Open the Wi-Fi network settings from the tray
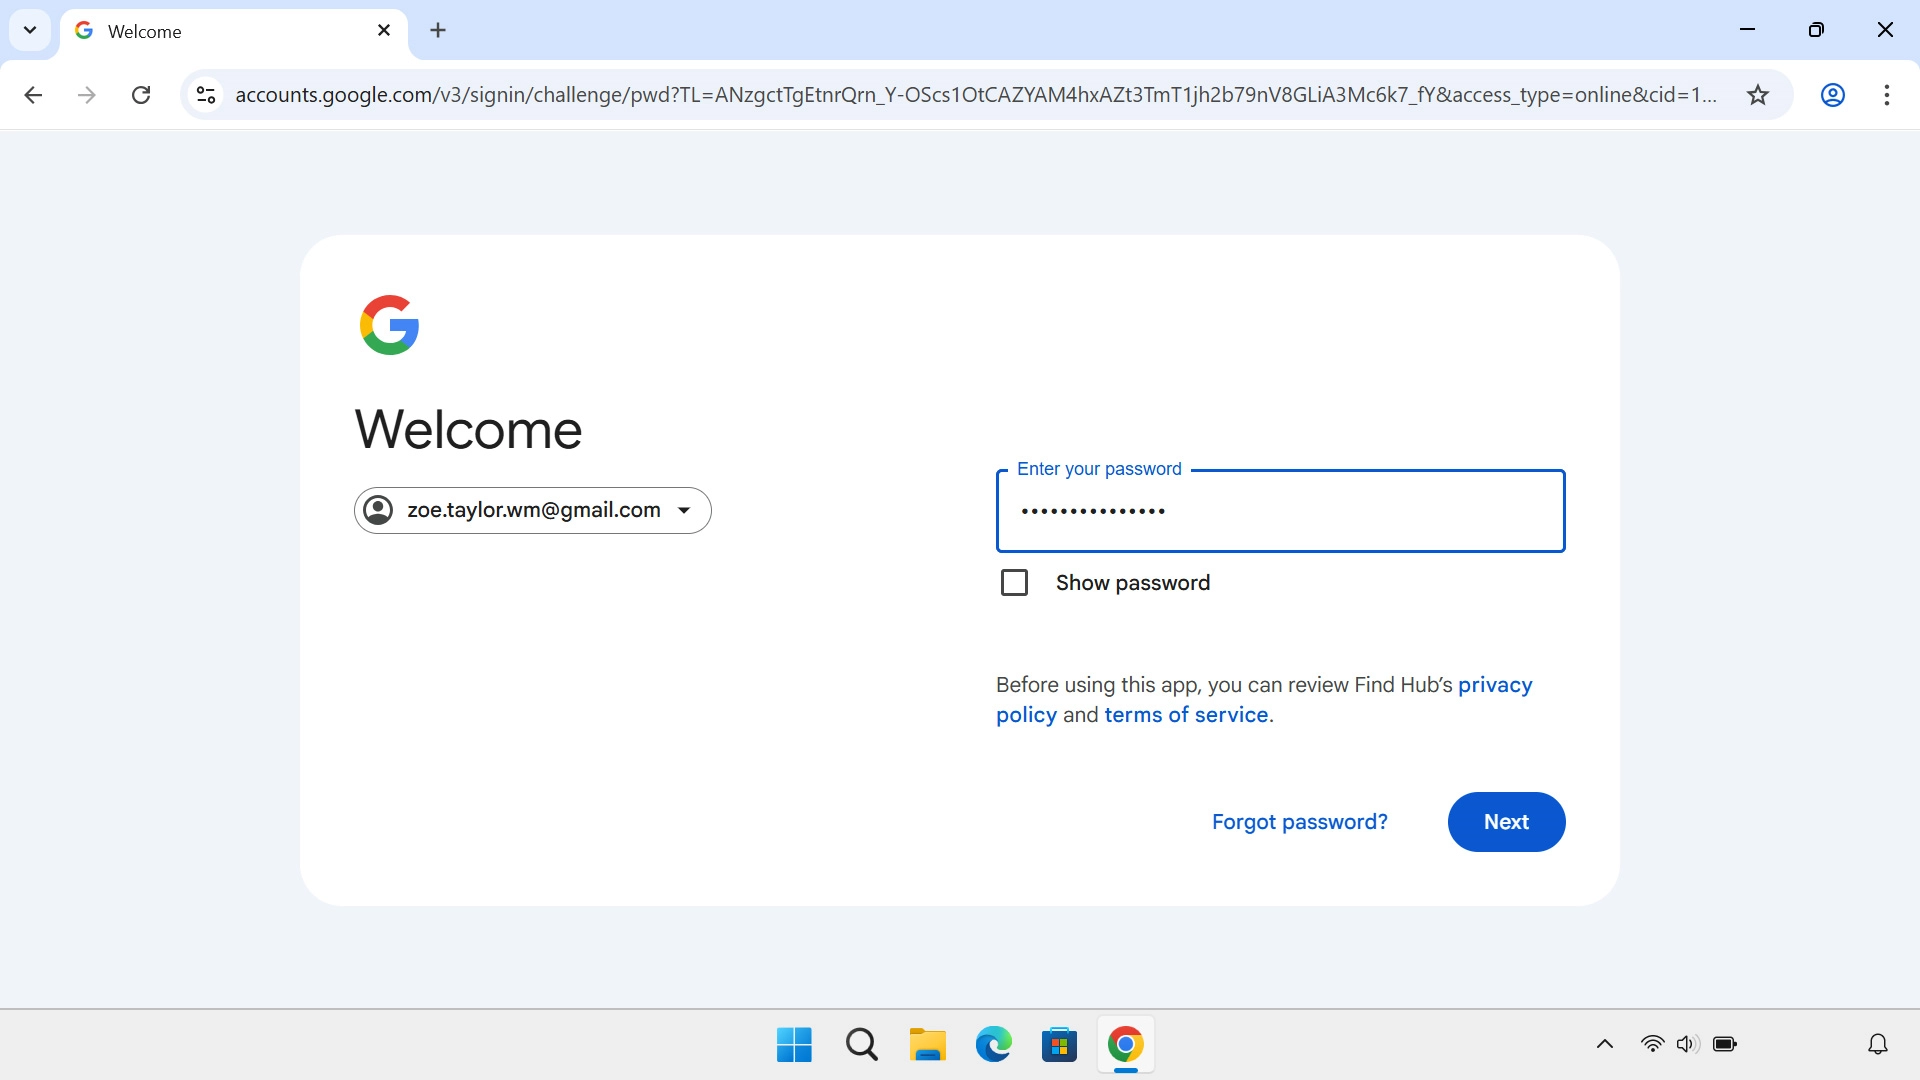 click(1652, 1043)
